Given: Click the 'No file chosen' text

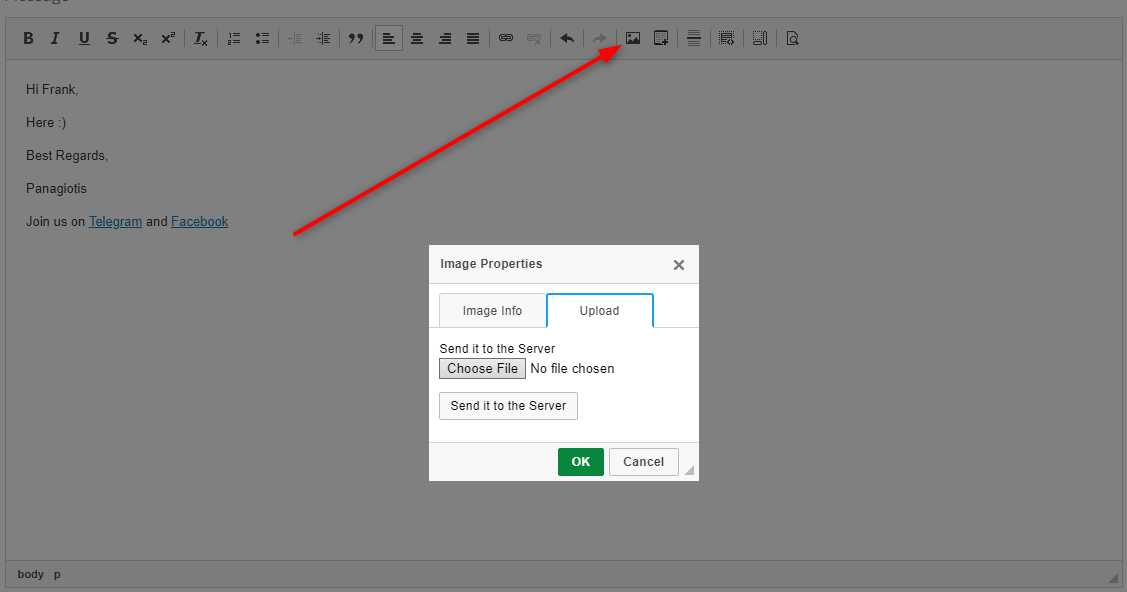Looking at the screenshot, I should click(x=572, y=369).
